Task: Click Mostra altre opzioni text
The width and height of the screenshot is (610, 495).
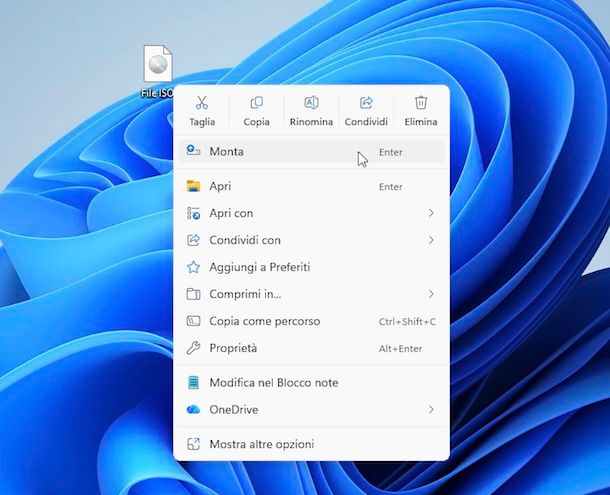Action: (261, 444)
